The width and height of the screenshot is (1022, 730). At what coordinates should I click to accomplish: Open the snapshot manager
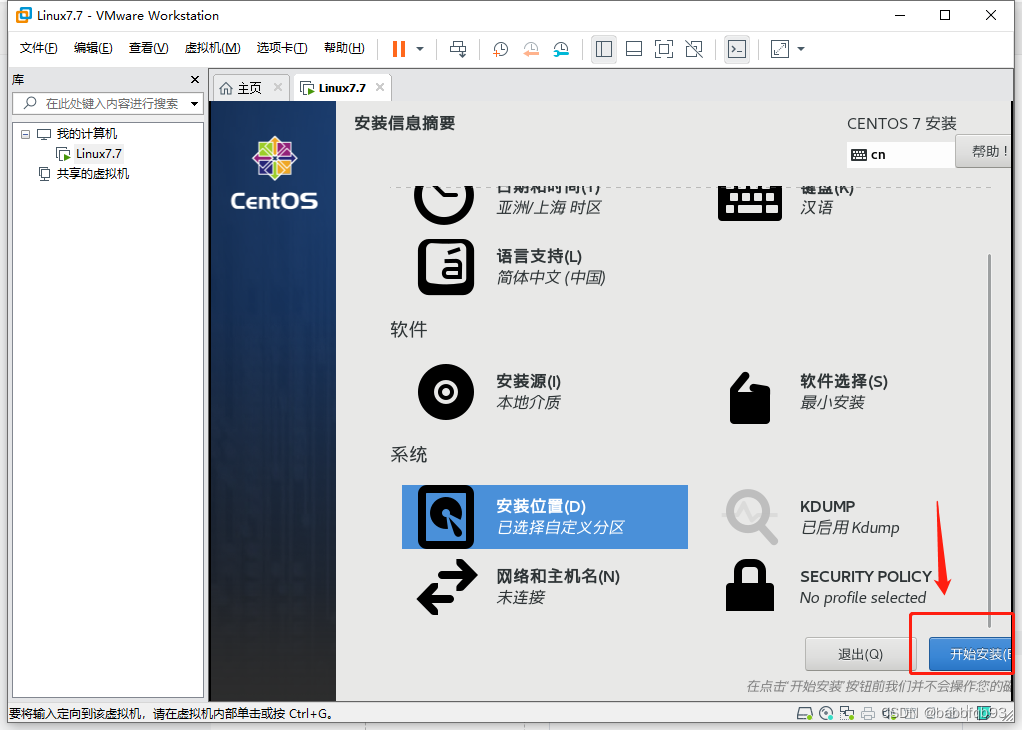click(561, 49)
